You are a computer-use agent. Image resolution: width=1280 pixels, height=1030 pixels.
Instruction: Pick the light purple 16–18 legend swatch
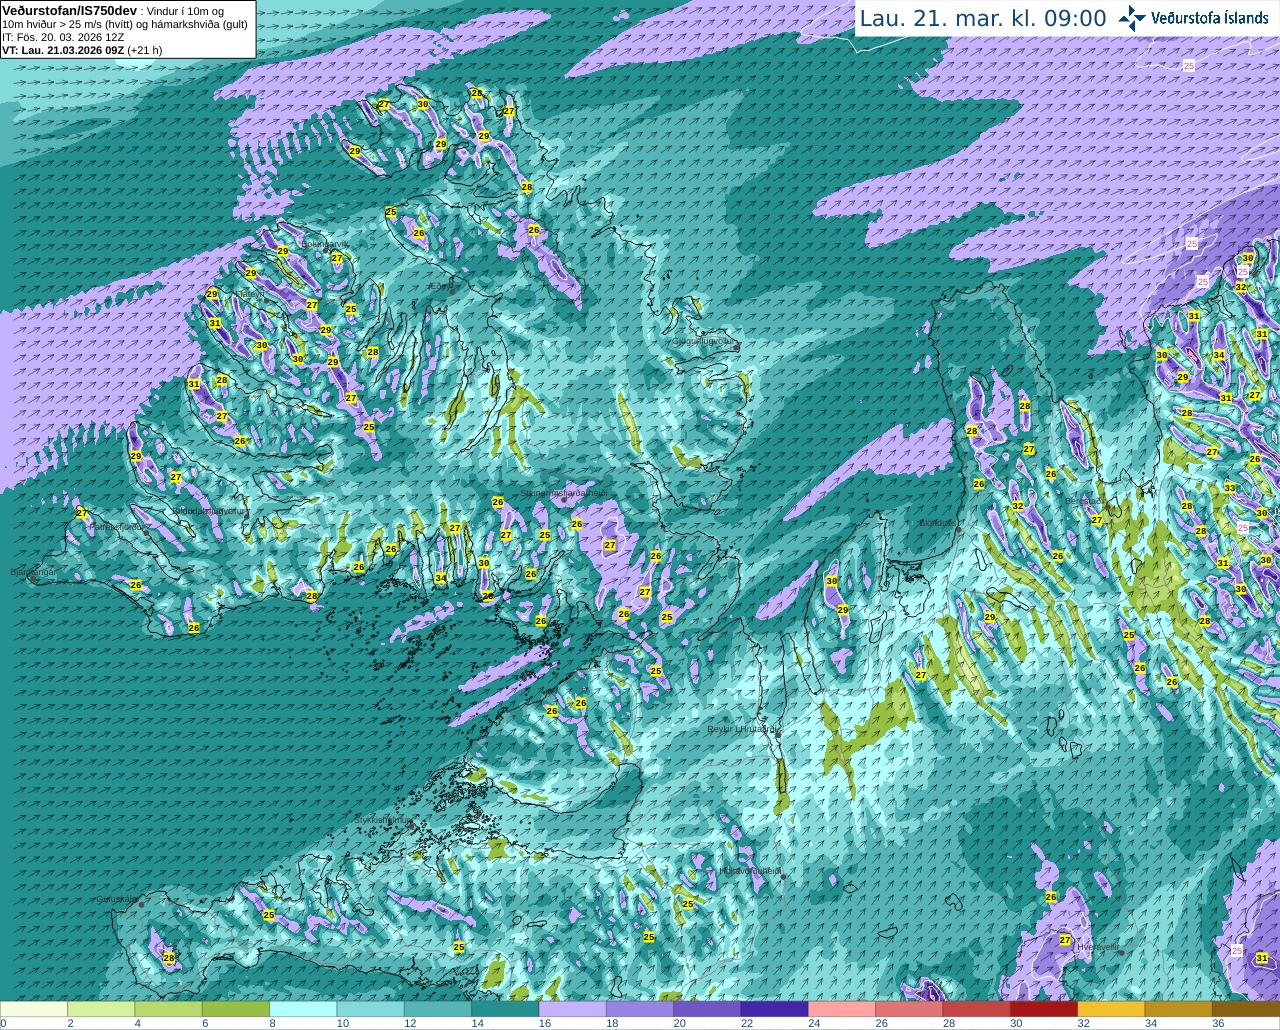point(572,1009)
